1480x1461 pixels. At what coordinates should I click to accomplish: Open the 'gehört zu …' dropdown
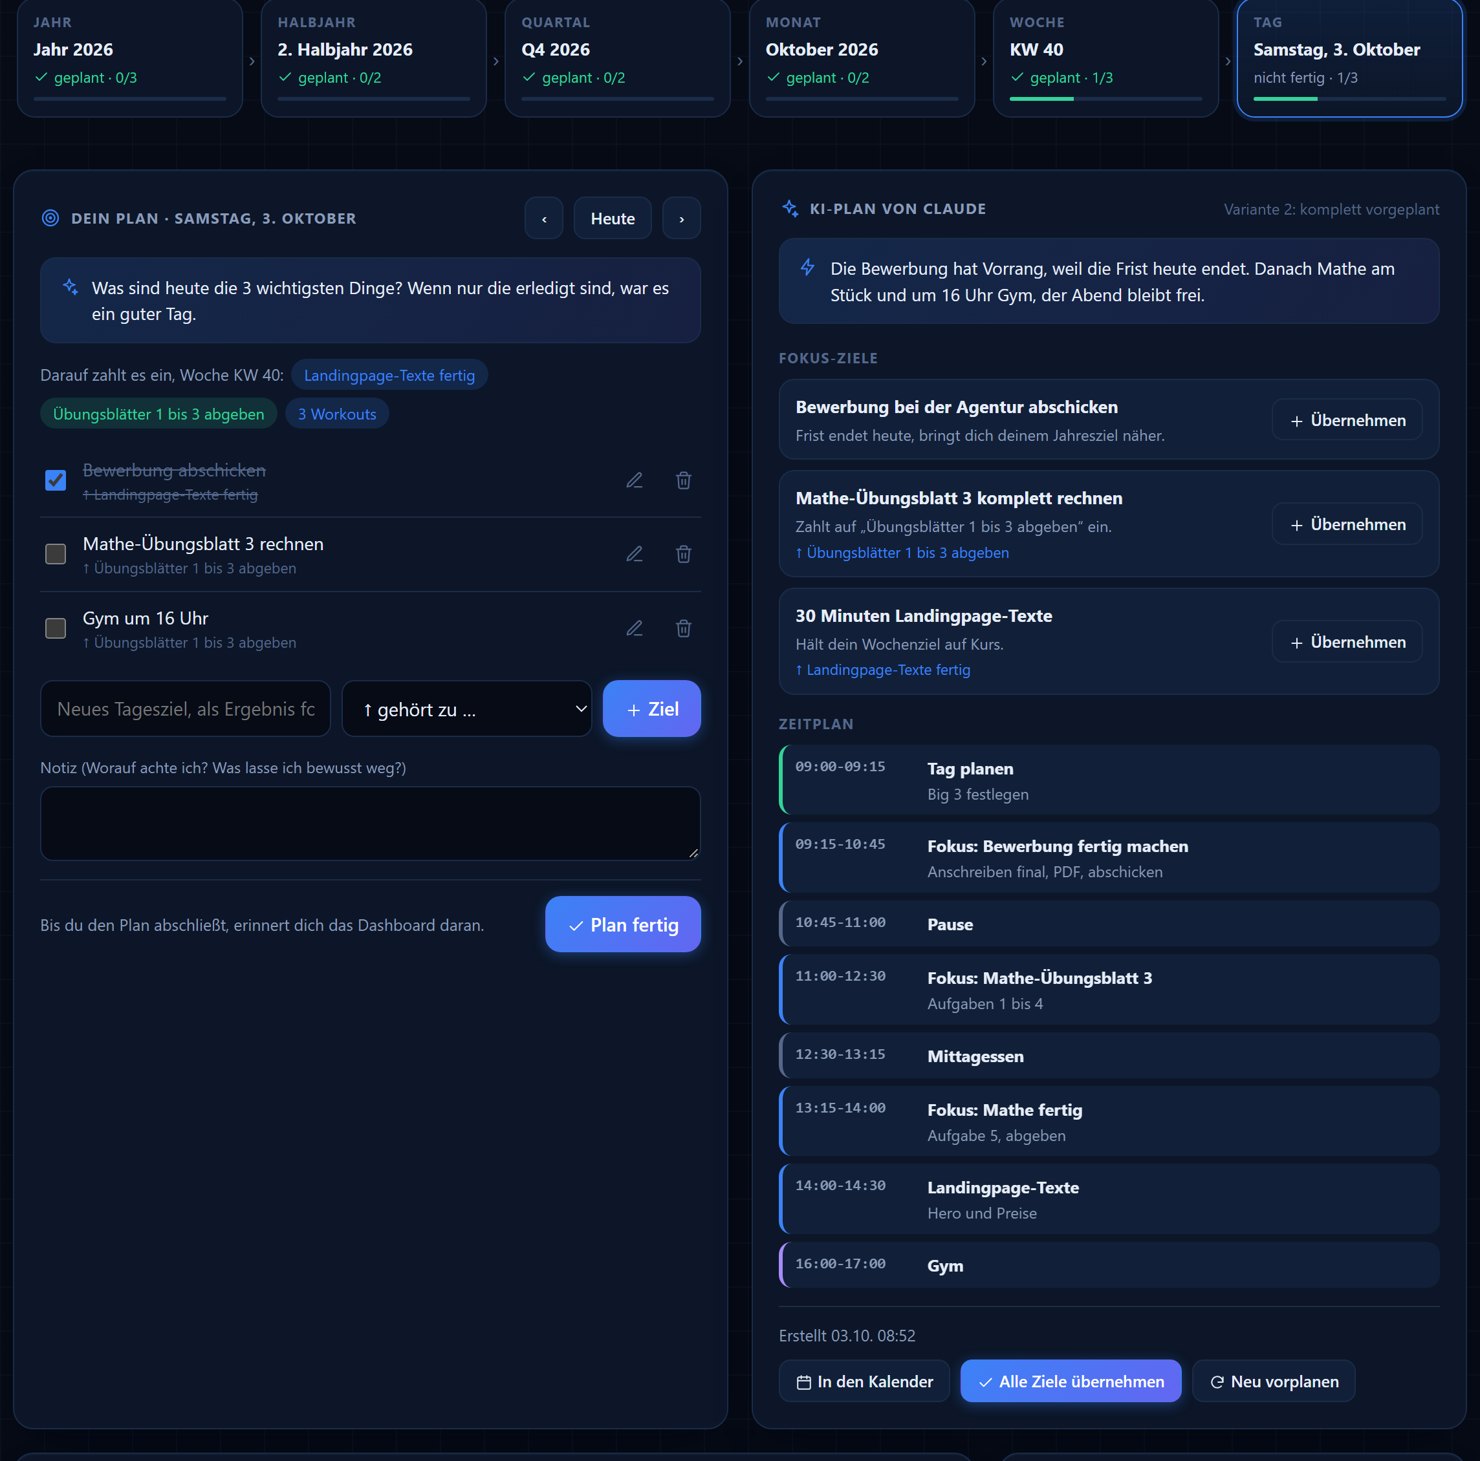click(467, 709)
